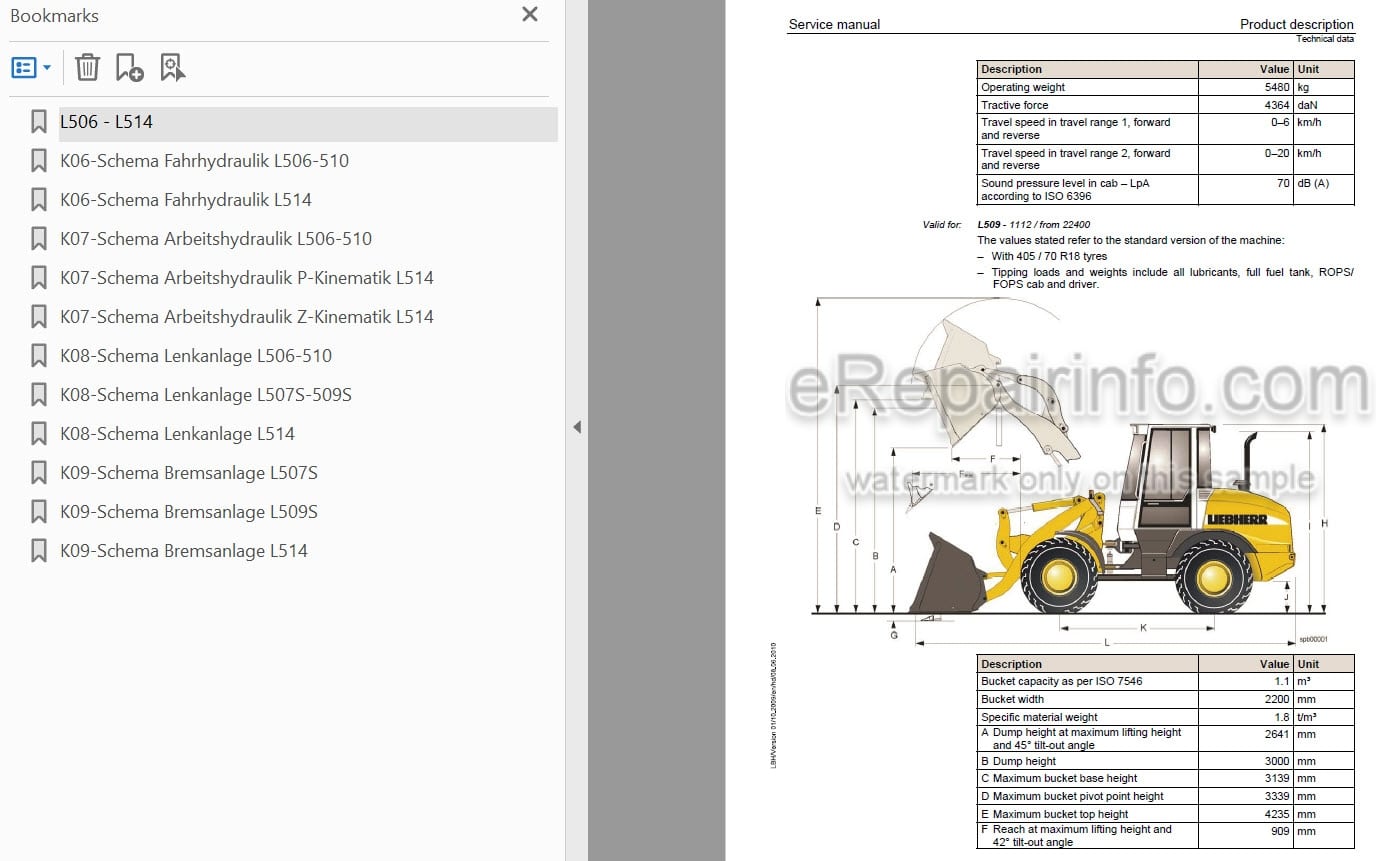Viewport: 1376px width, 861px height.
Task: Click bookmark icon beside K06-Schema Fahrhydraulik L506-510
Action: pos(39,161)
